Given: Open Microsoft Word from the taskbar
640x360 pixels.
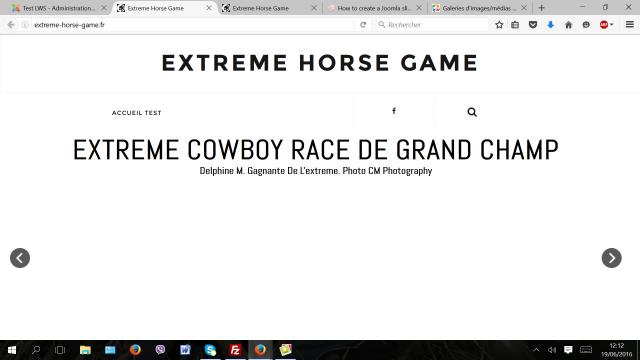Looking at the screenshot, I should [x=185, y=350].
